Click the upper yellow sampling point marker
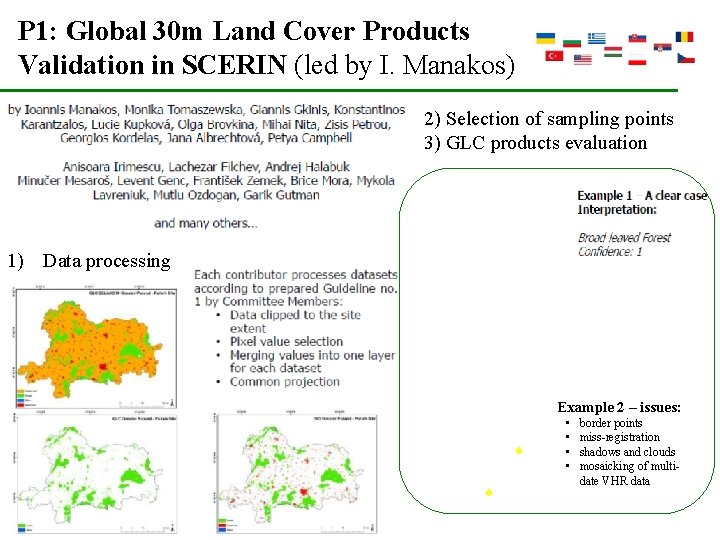This screenshot has height=540, width=720. [x=519, y=450]
